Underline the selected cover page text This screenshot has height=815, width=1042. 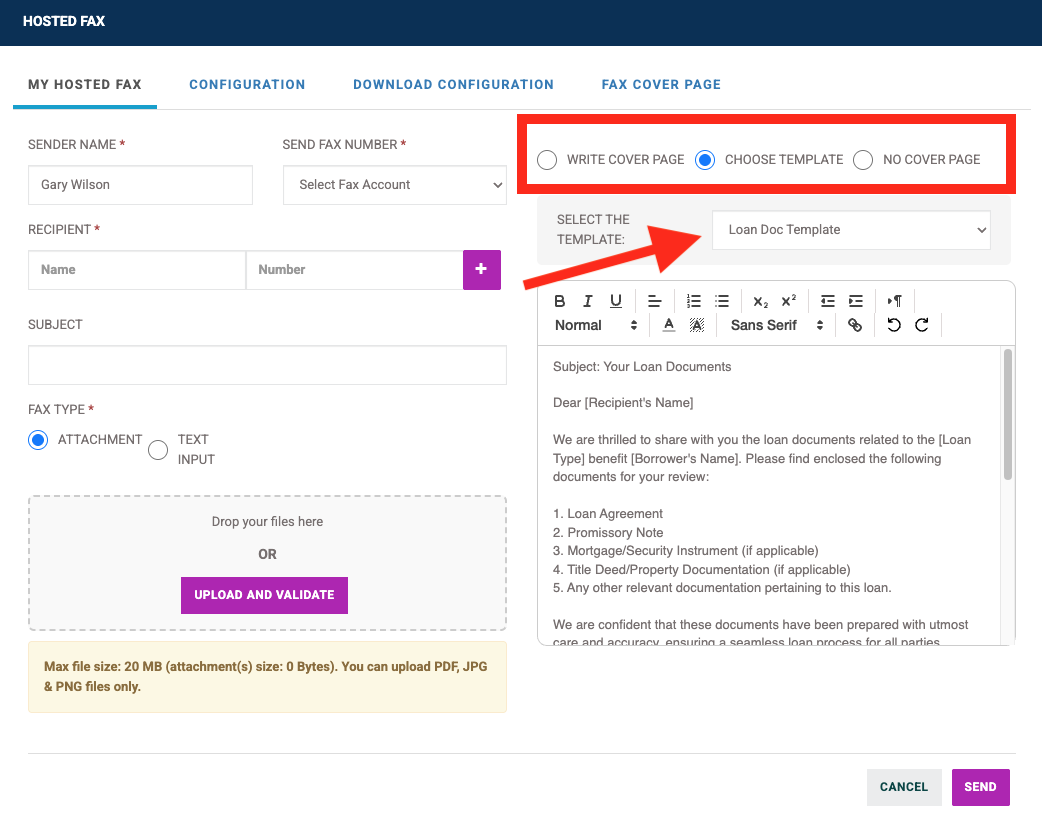pos(614,301)
